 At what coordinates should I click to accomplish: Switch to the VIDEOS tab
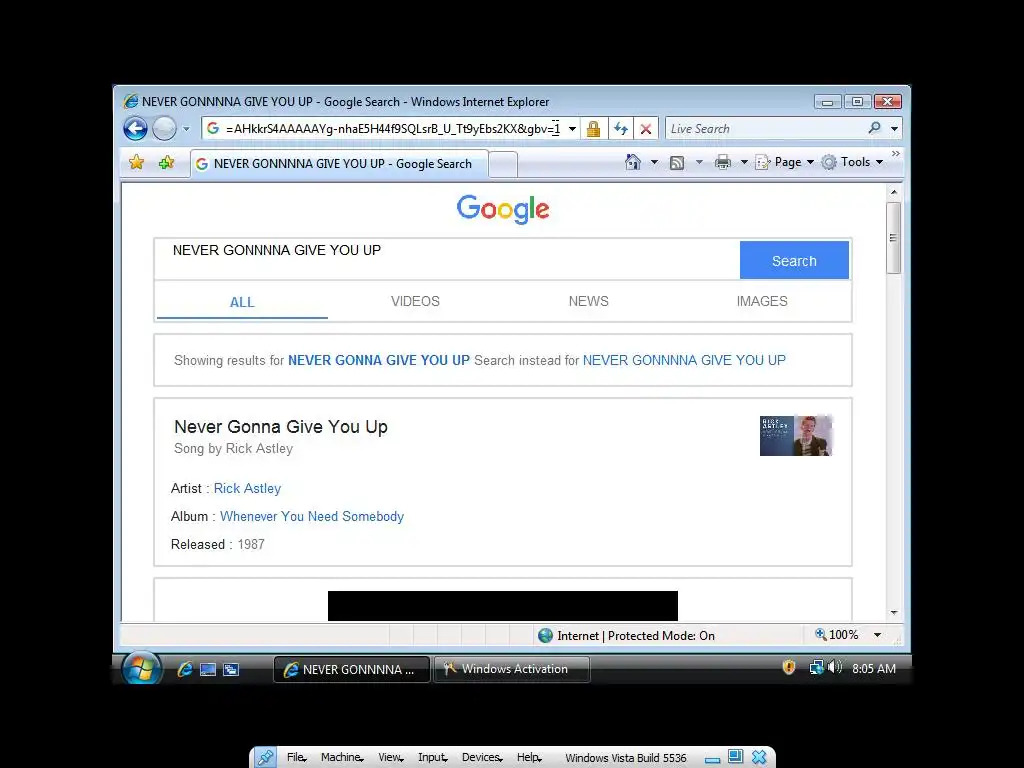(x=415, y=301)
